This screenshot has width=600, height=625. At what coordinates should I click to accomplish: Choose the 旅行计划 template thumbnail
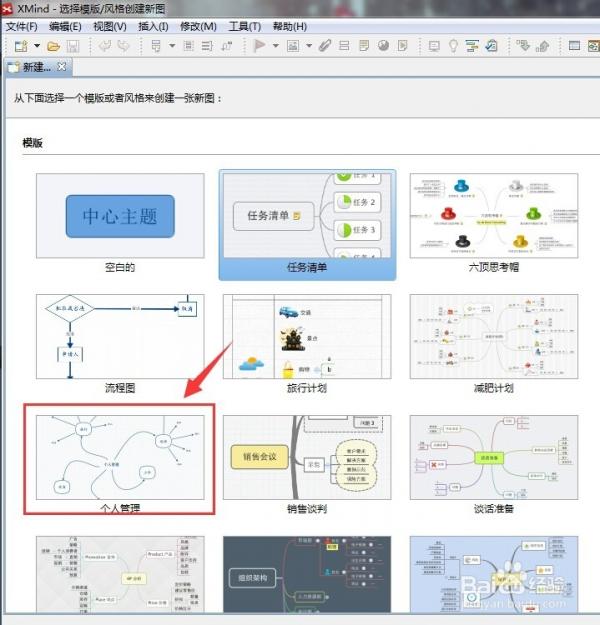307,336
